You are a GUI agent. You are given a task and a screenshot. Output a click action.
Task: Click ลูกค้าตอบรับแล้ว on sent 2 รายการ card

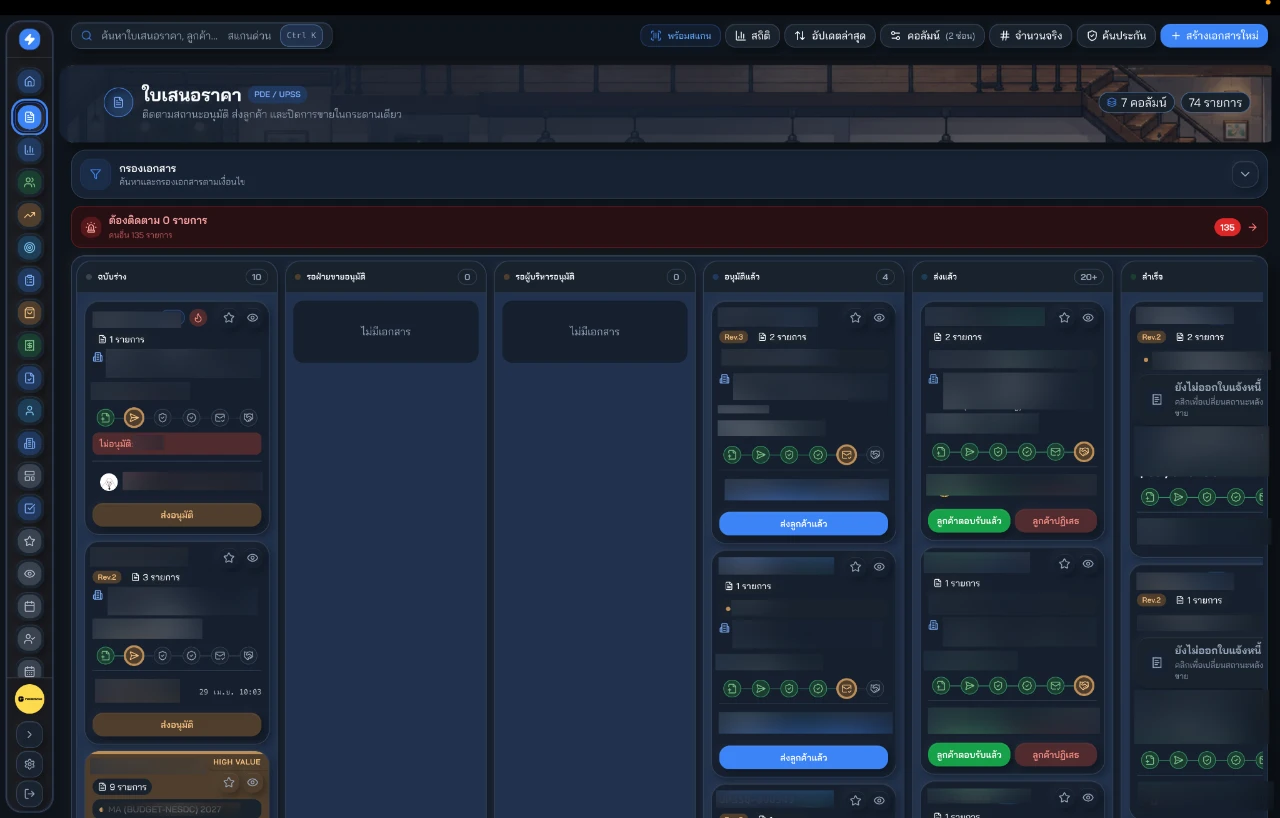[969, 521]
